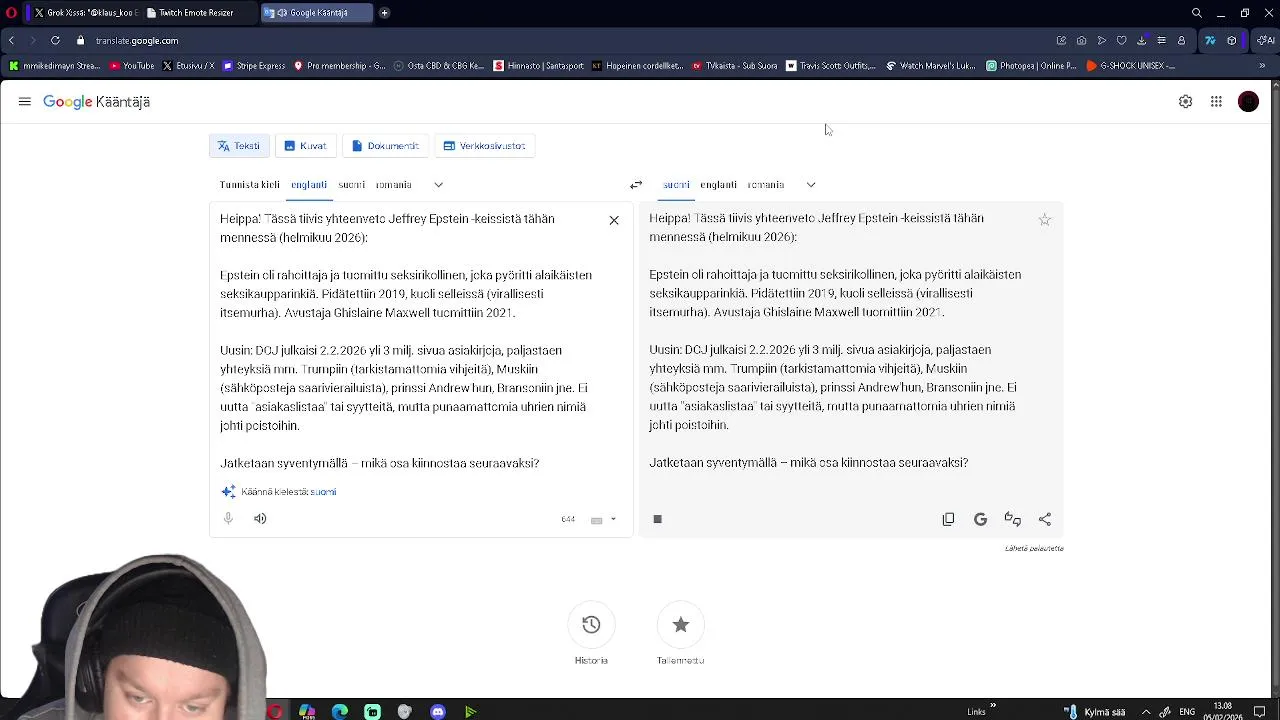Select romania as source language
Image resolution: width=1280 pixels, height=720 pixels.
pyautogui.click(x=394, y=185)
